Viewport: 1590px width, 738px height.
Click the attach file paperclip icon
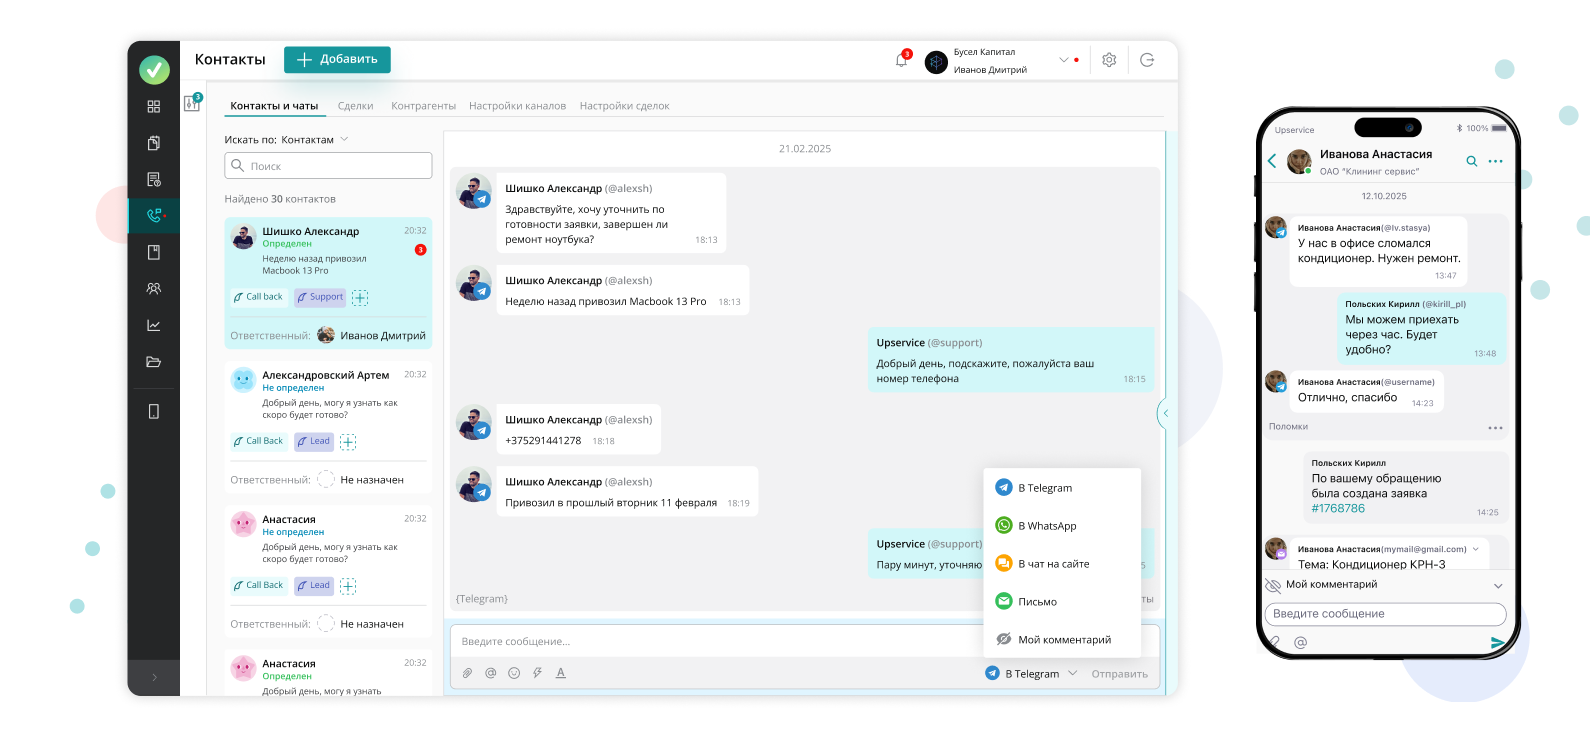coord(467,673)
